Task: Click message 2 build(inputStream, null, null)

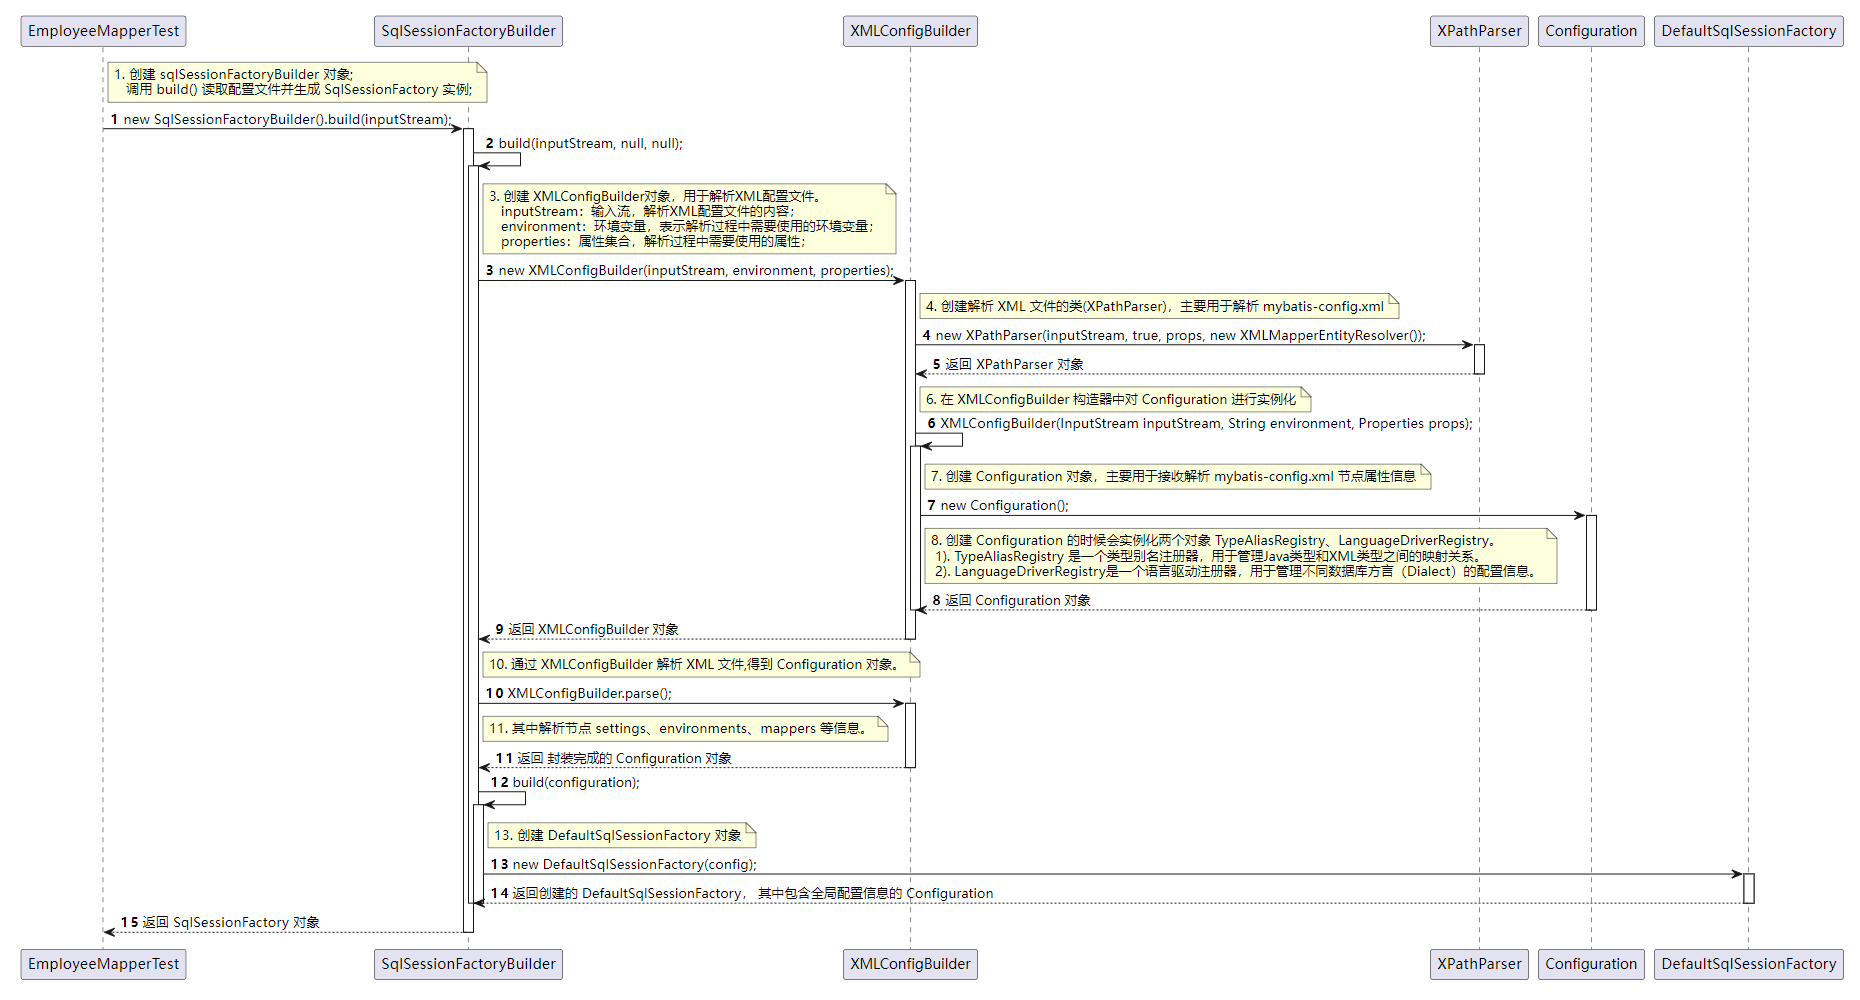Action: click(584, 143)
